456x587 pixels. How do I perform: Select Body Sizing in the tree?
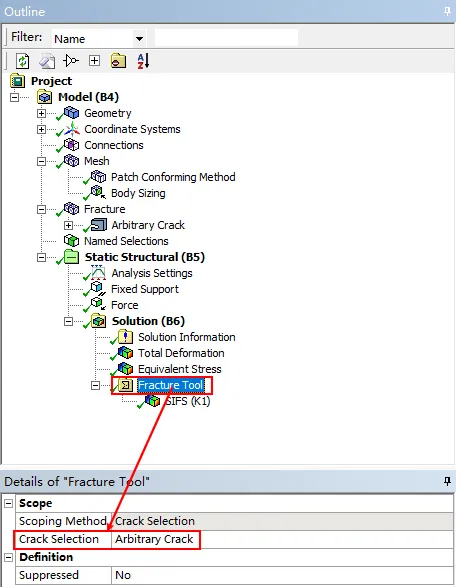(138, 193)
